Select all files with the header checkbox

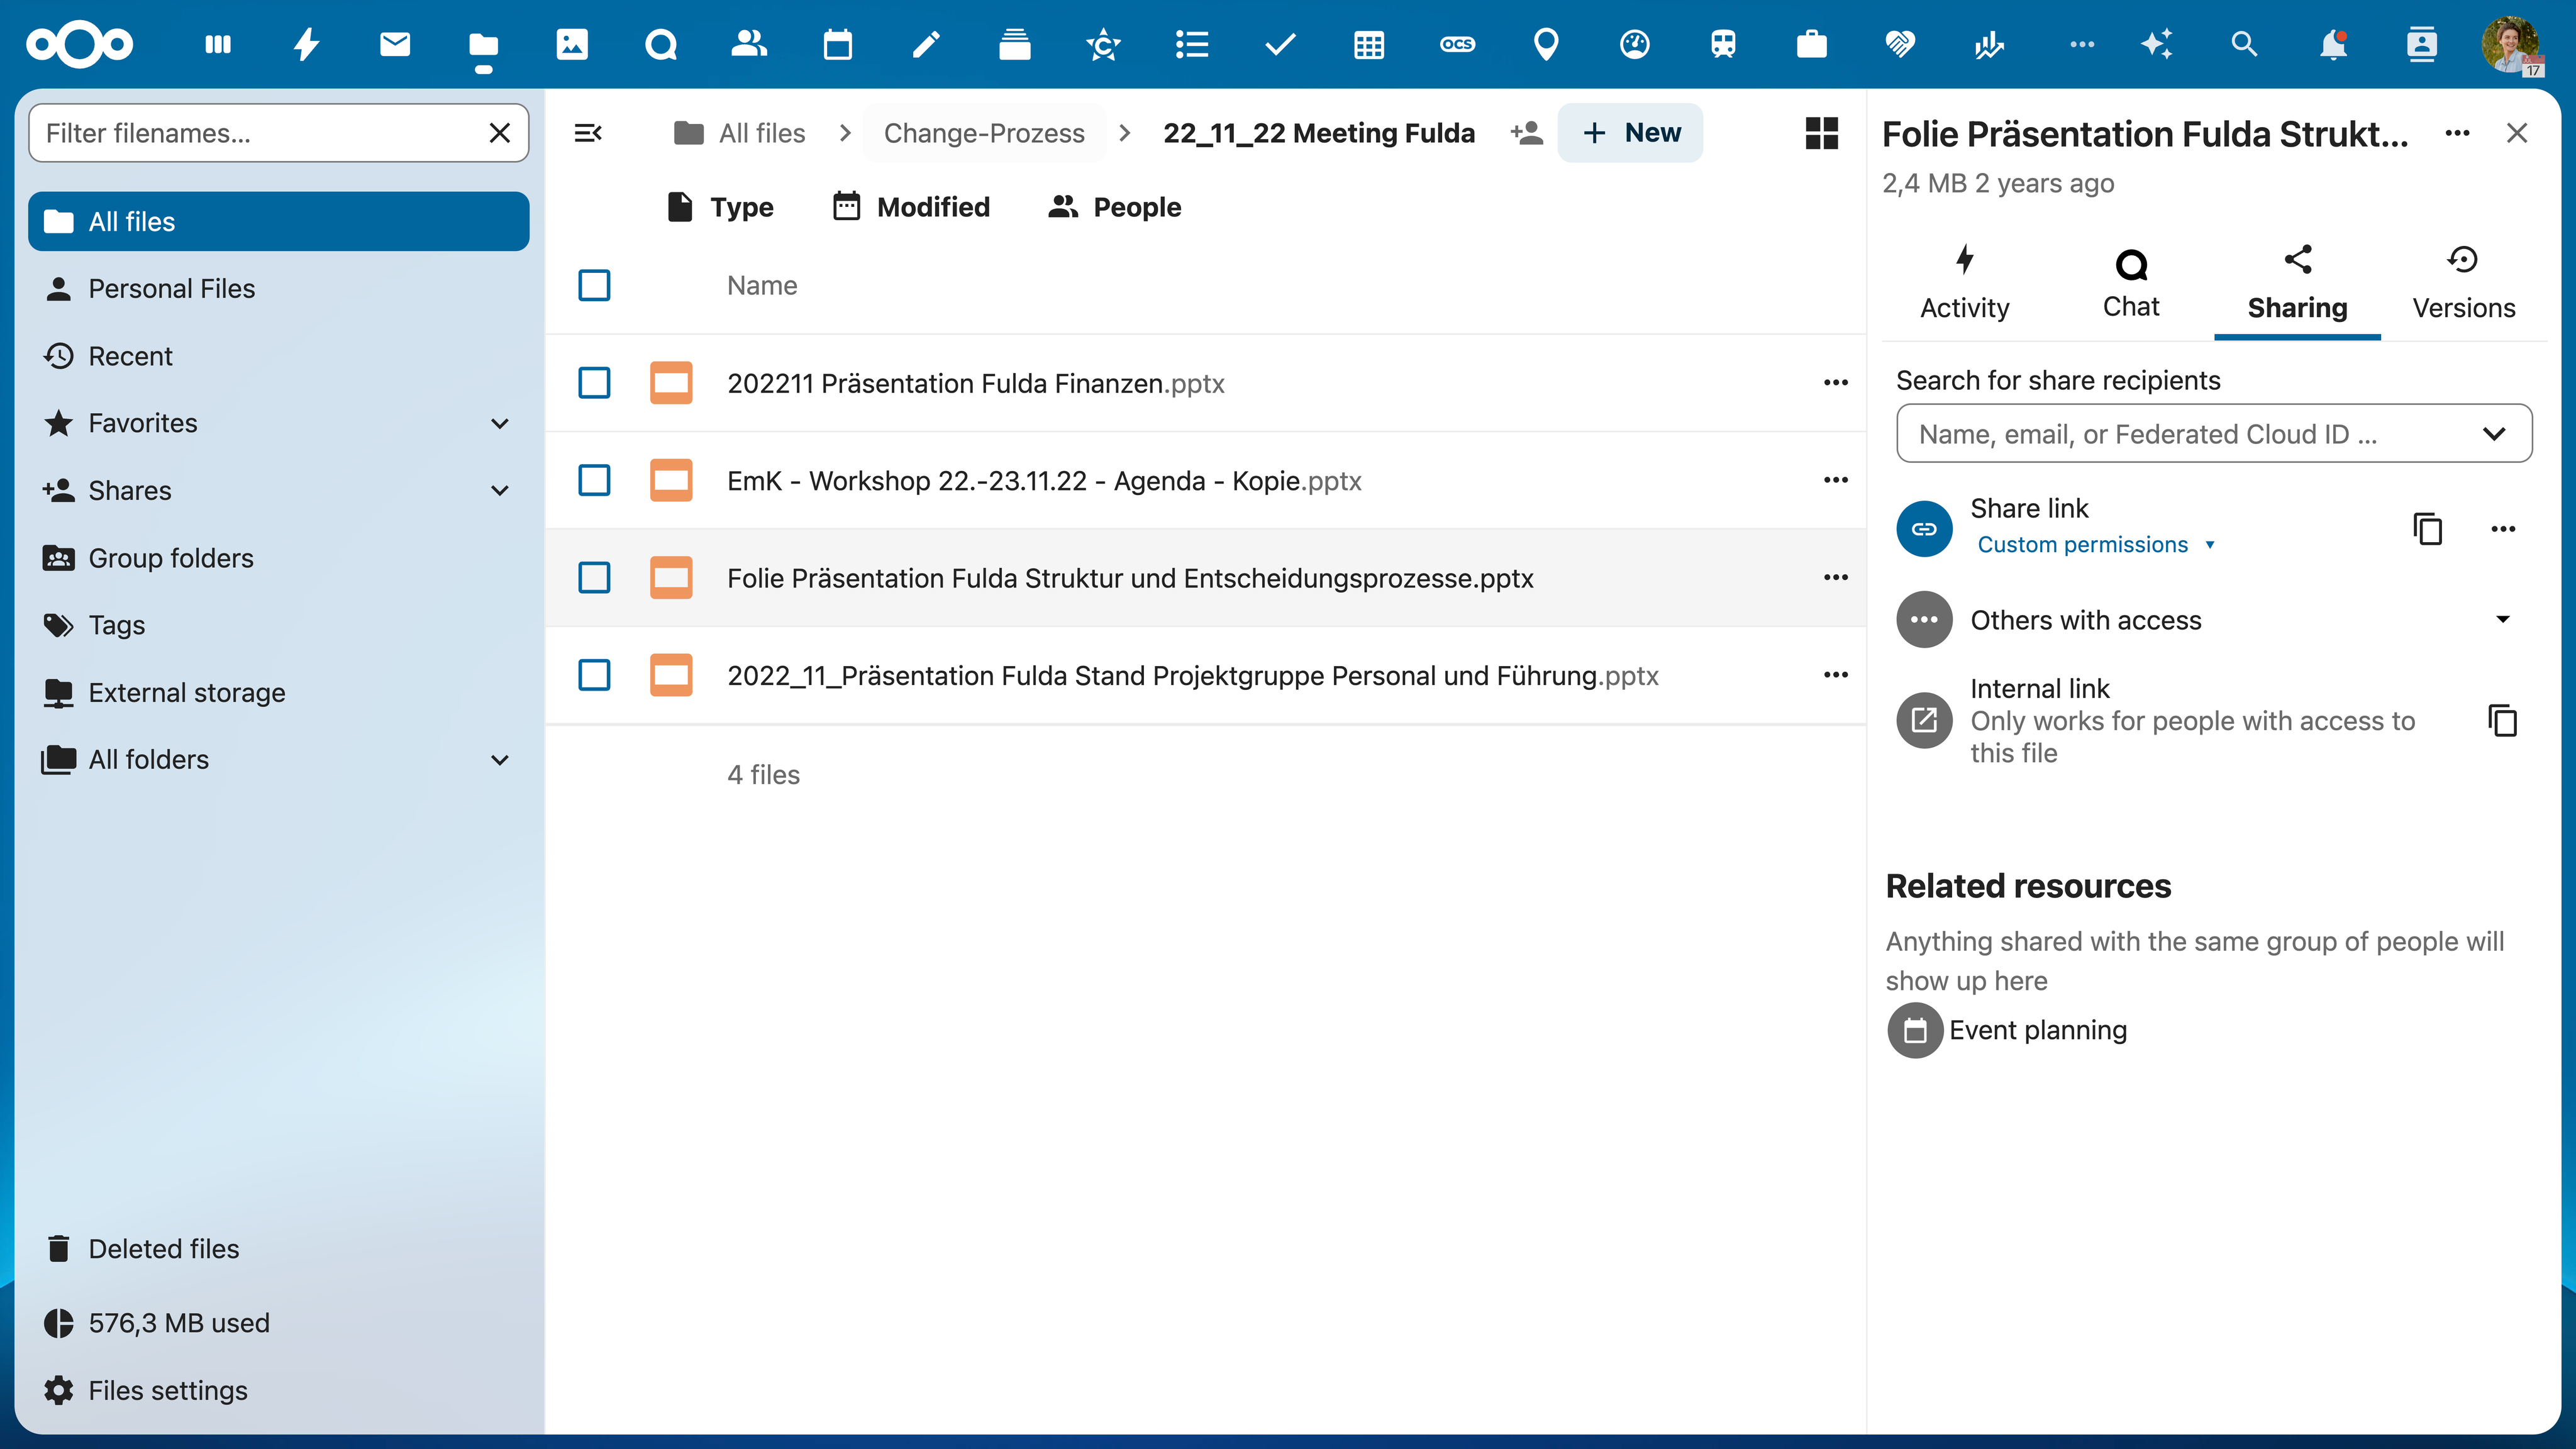(x=594, y=285)
